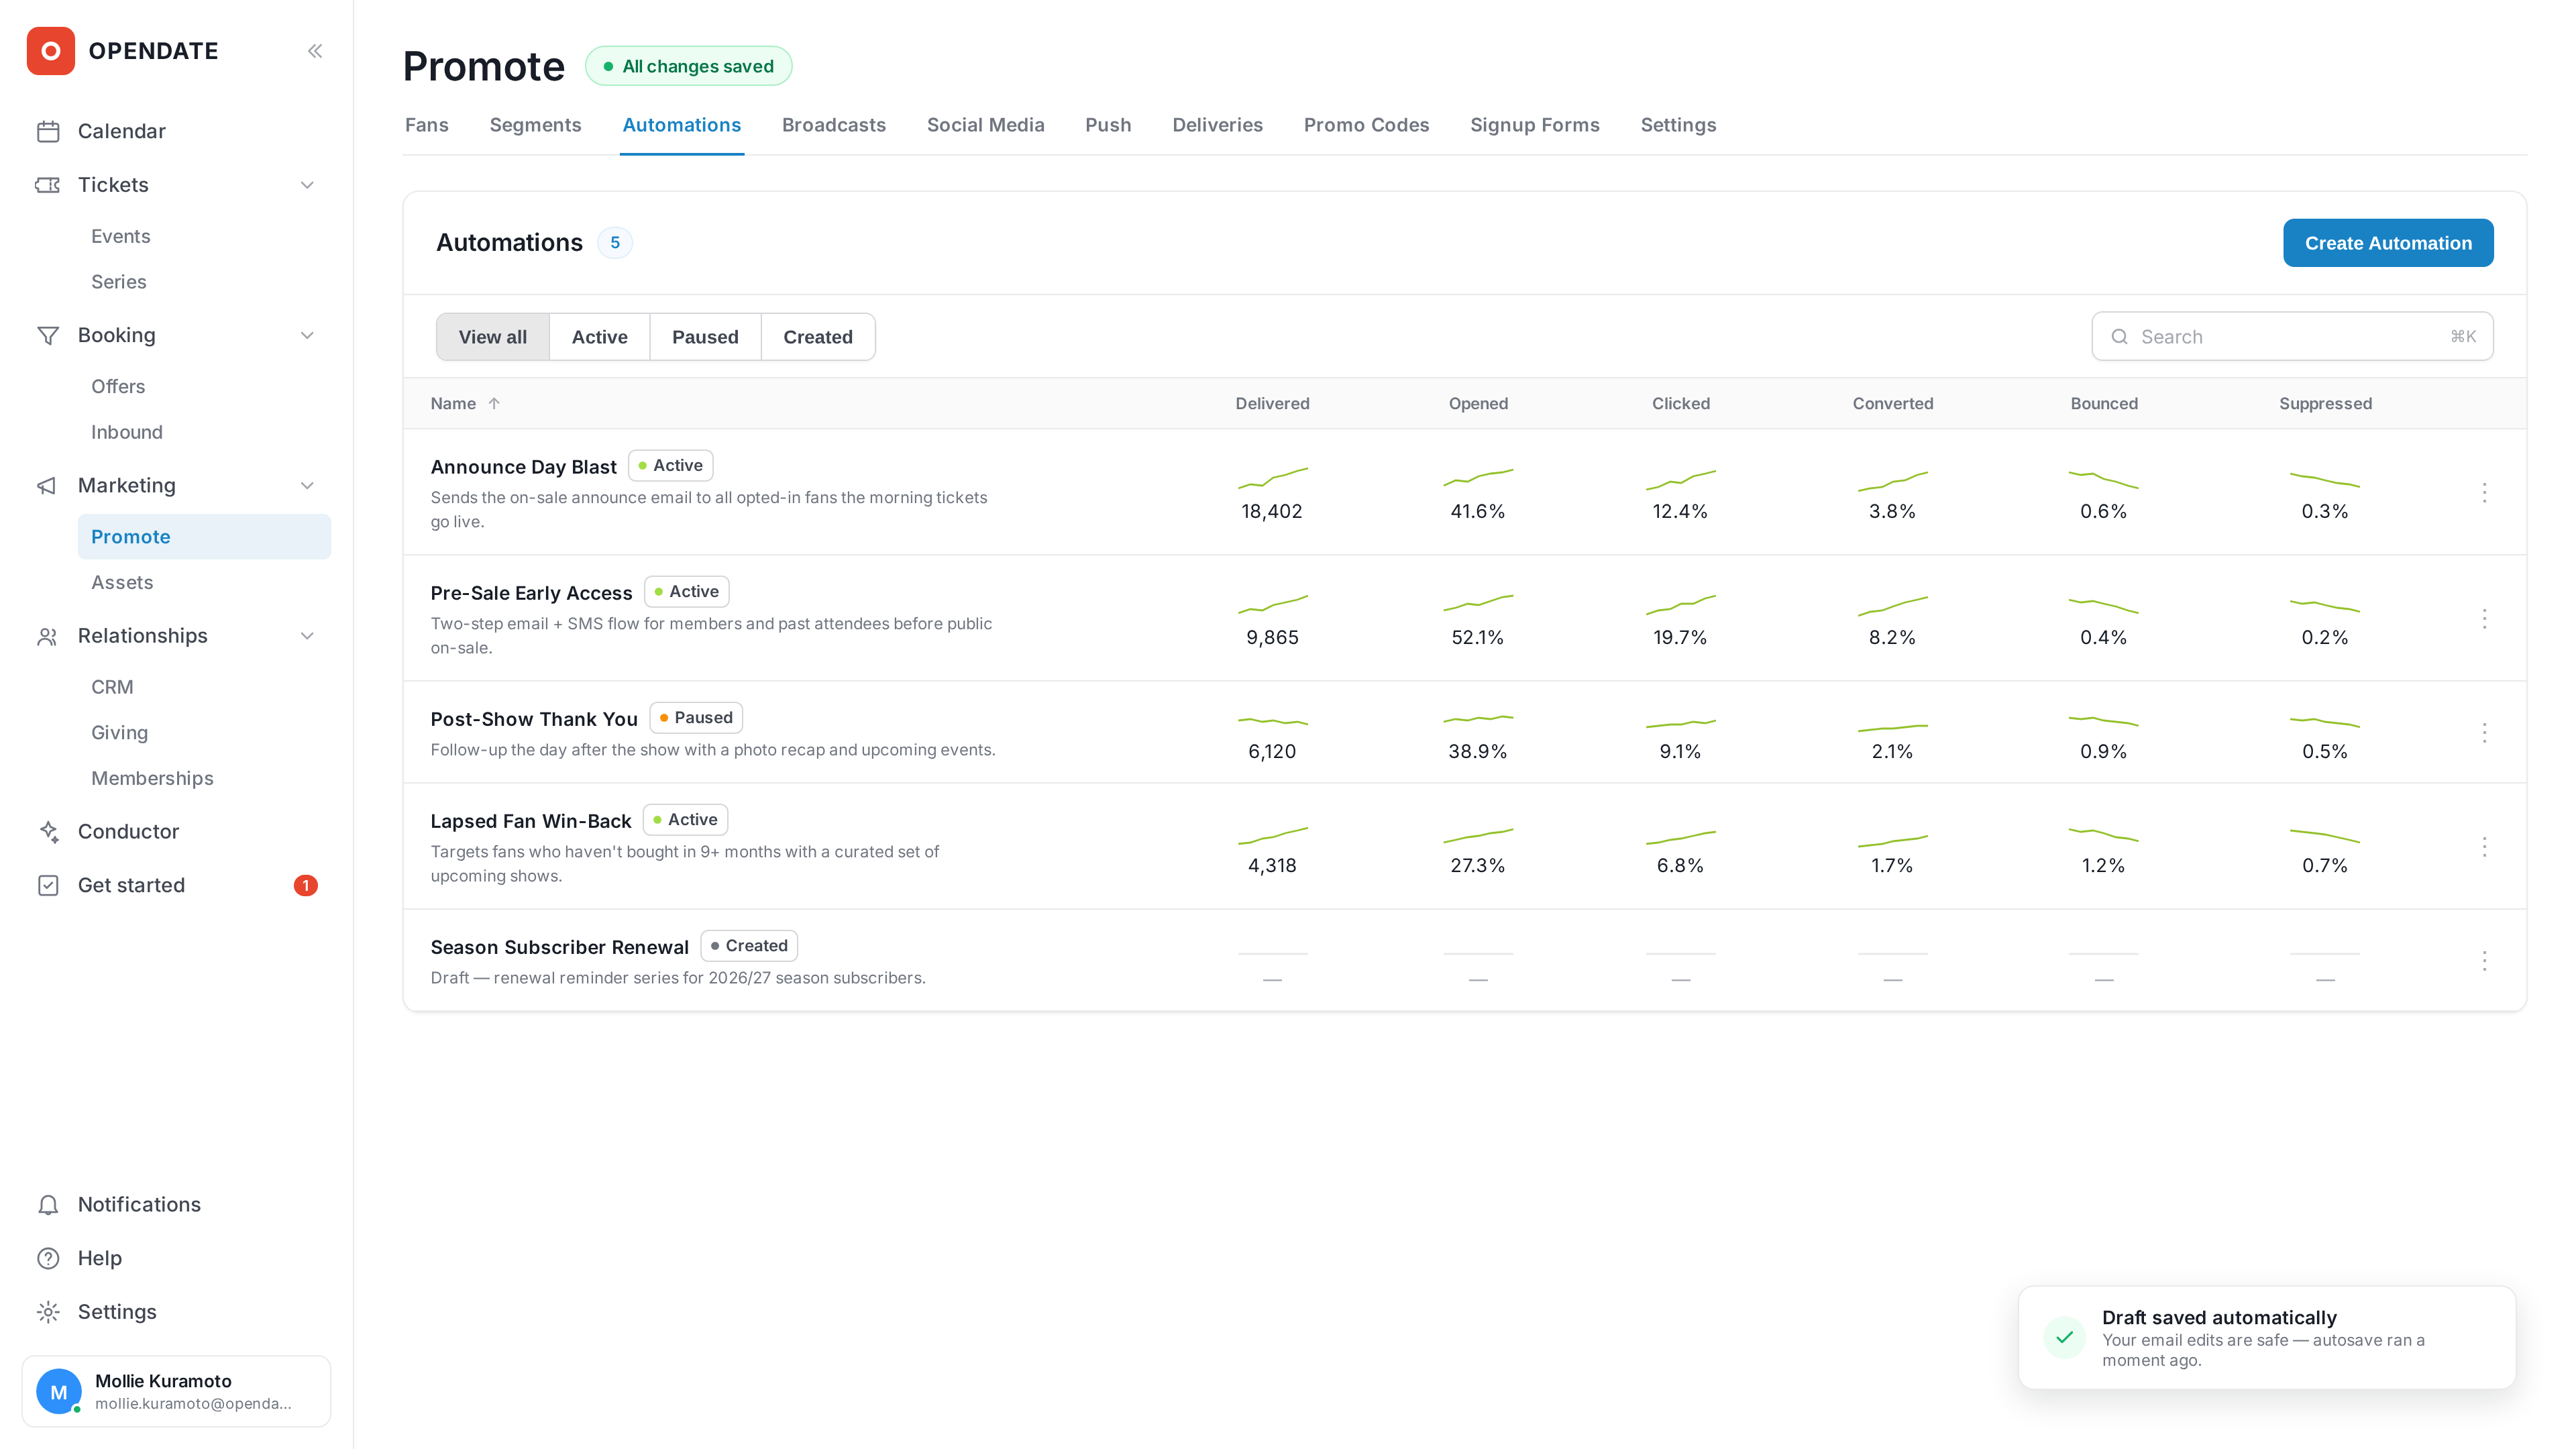Click the Opendate logo icon
The image size is (2576, 1449).
51,51
